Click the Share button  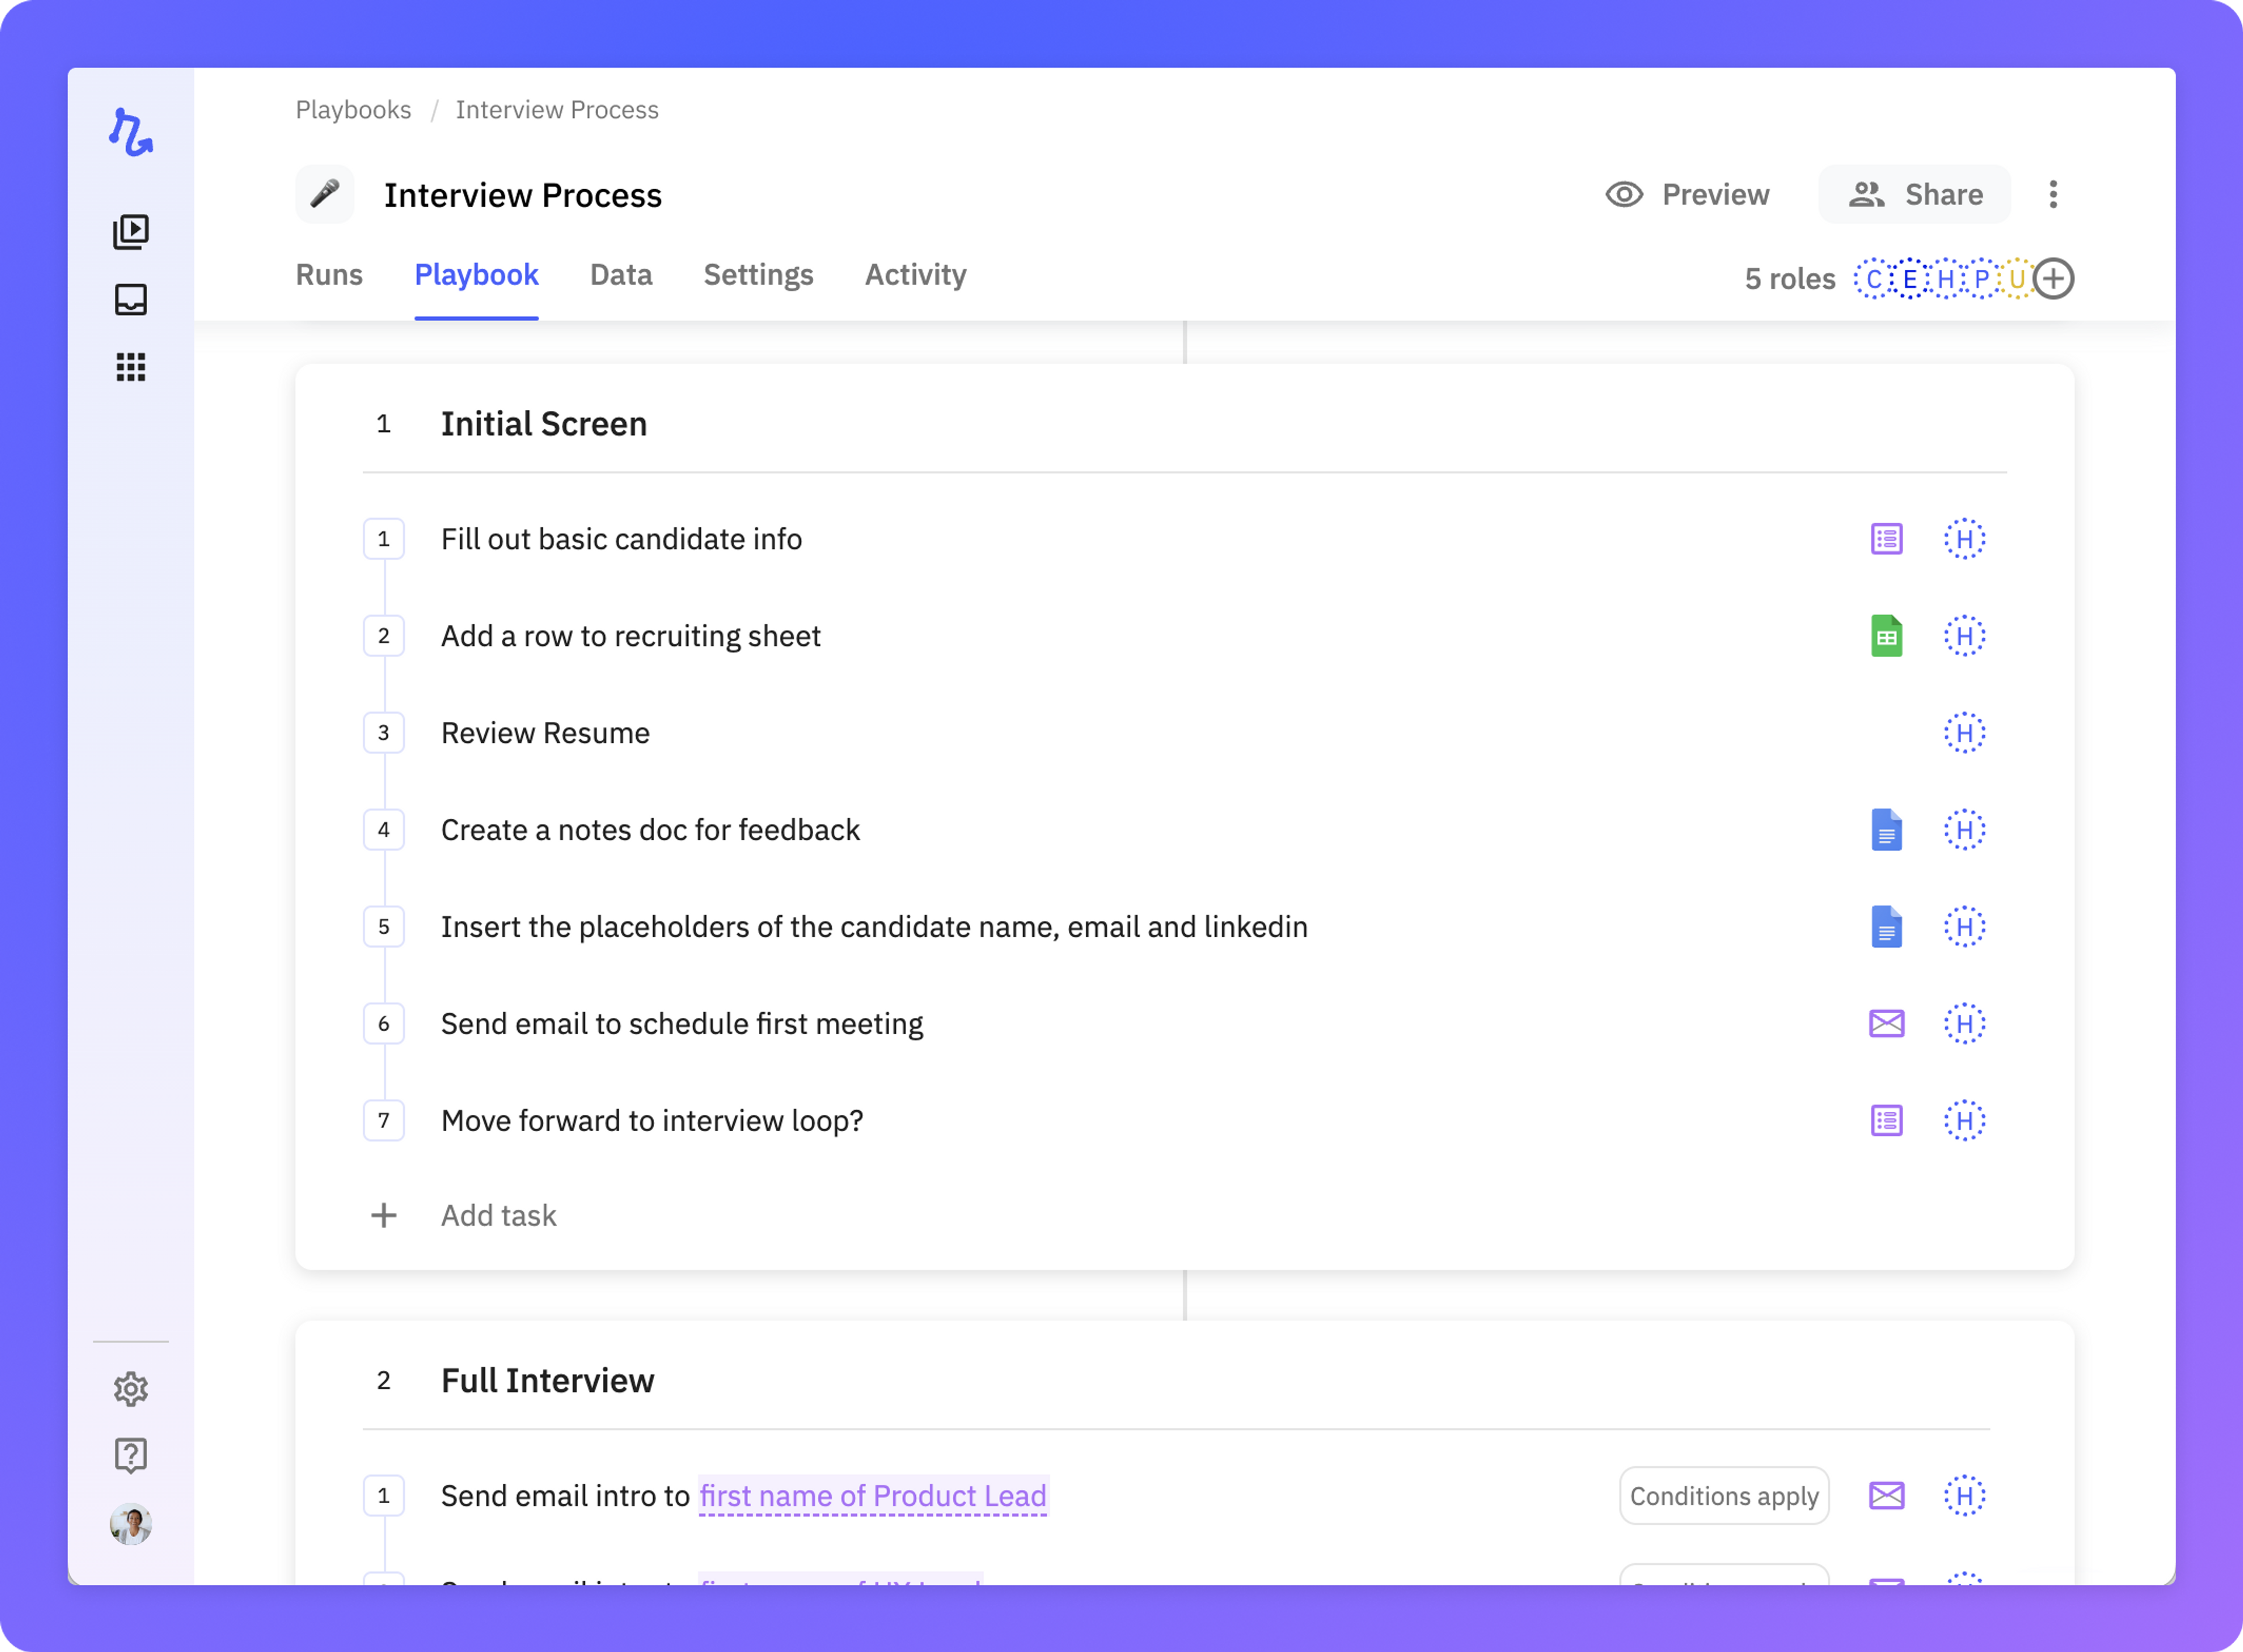1915,194
